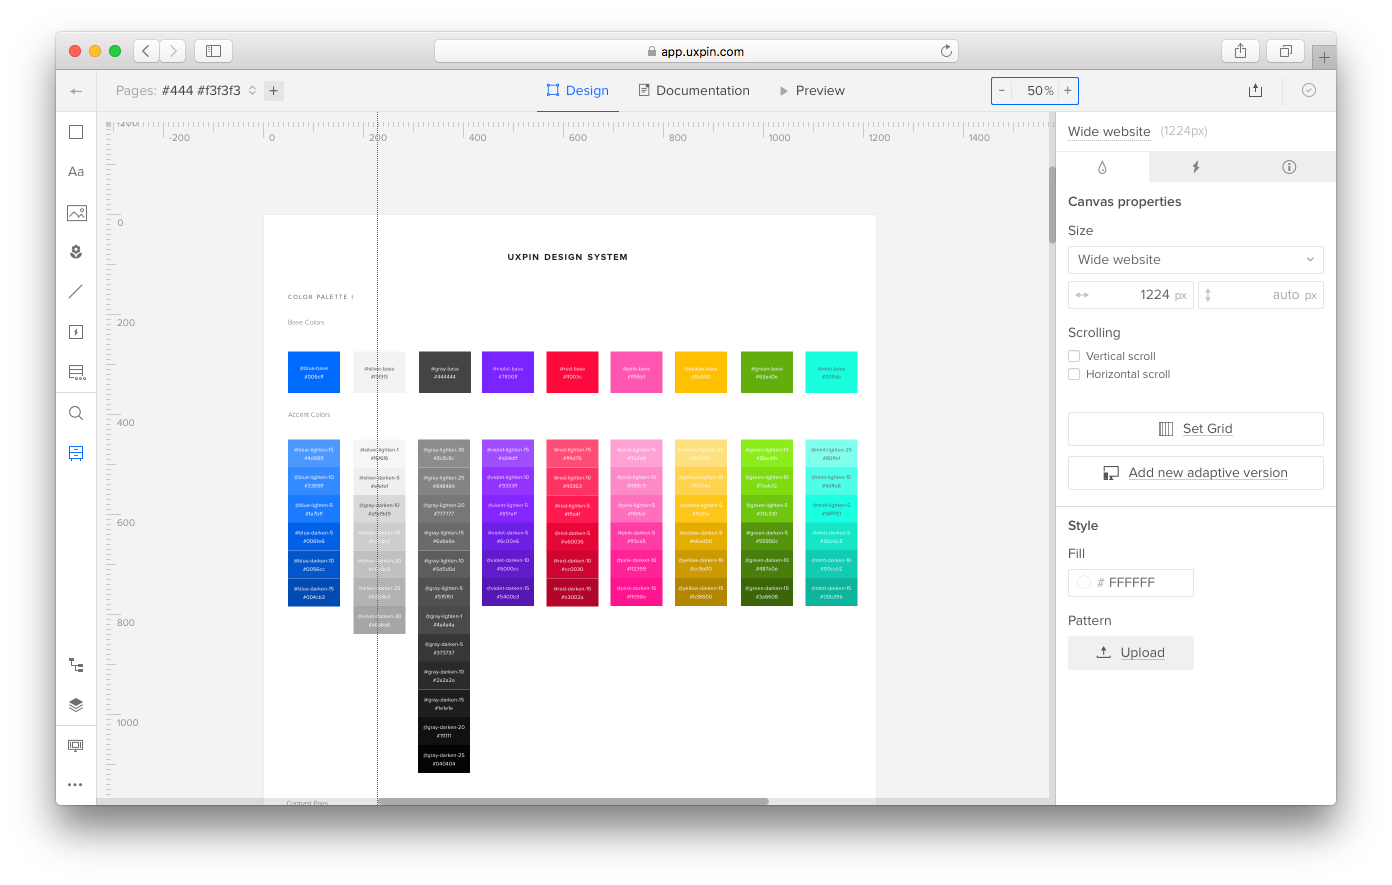Viewport: 1392px width, 885px height.
Task: Open the blue Design System libraries icon
Action: click(76, 453)
